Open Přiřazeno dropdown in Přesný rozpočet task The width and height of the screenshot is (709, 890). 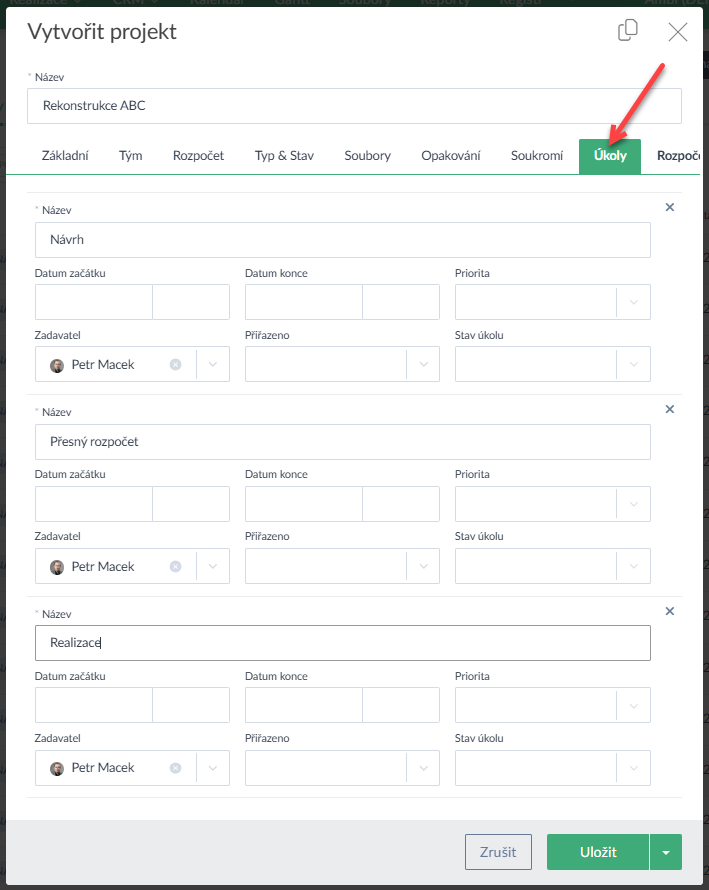point(423,567)
